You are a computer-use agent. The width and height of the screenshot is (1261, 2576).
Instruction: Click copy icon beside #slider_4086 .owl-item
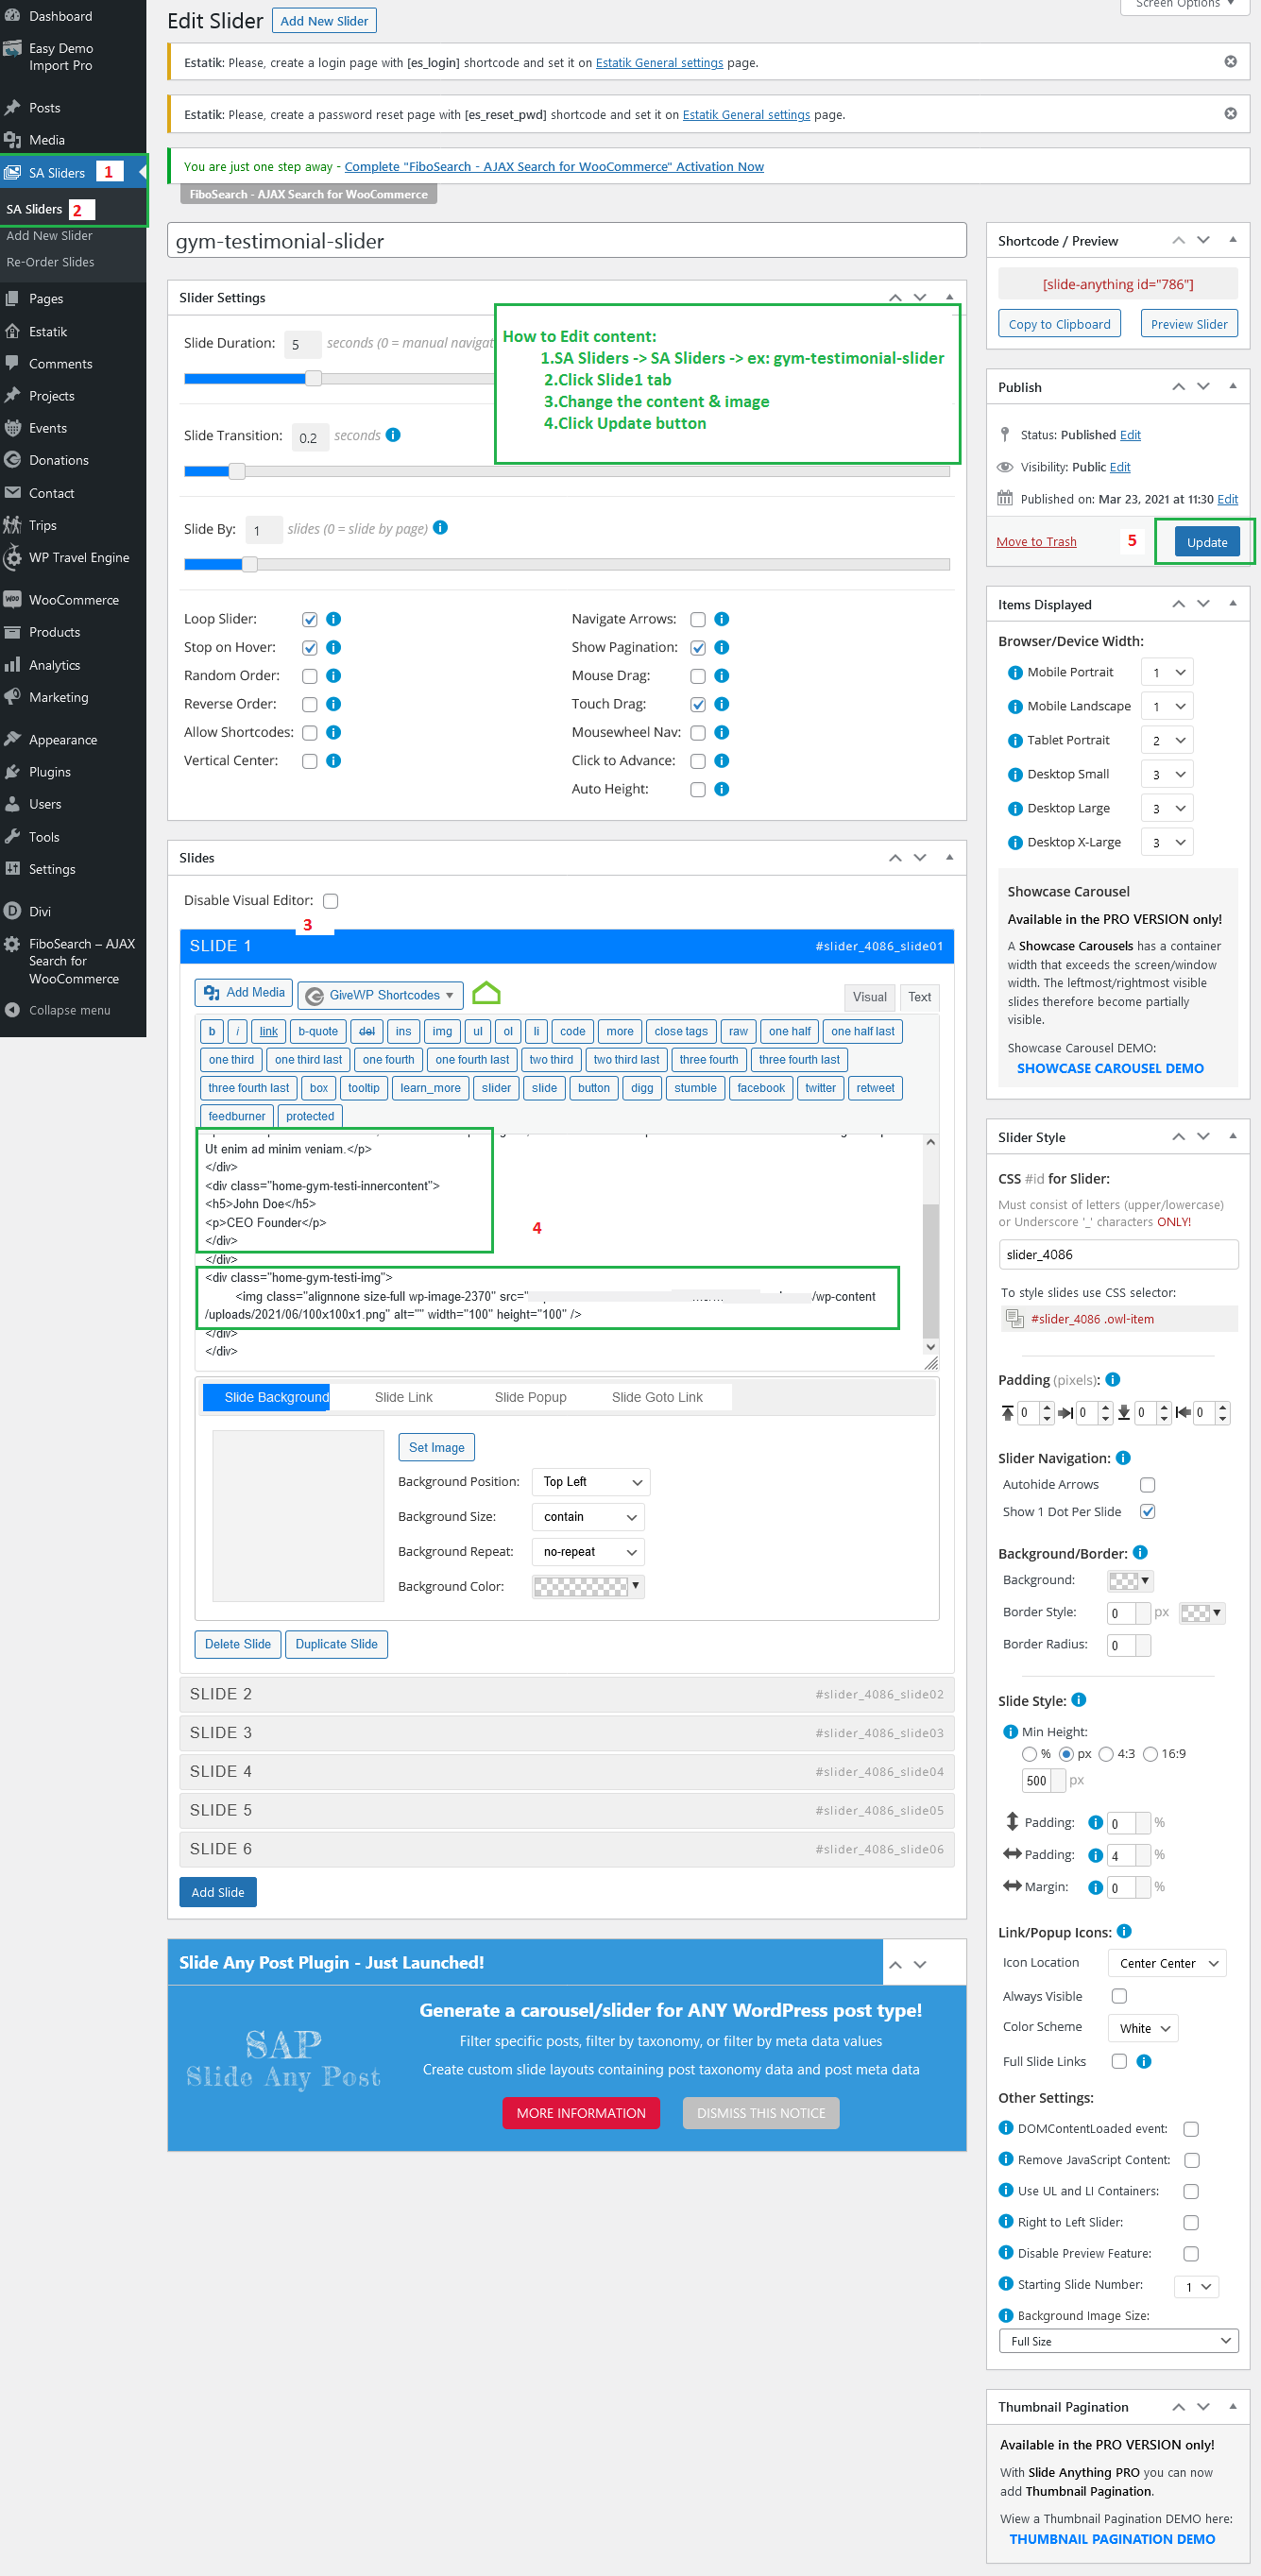pos(1014,1319)
